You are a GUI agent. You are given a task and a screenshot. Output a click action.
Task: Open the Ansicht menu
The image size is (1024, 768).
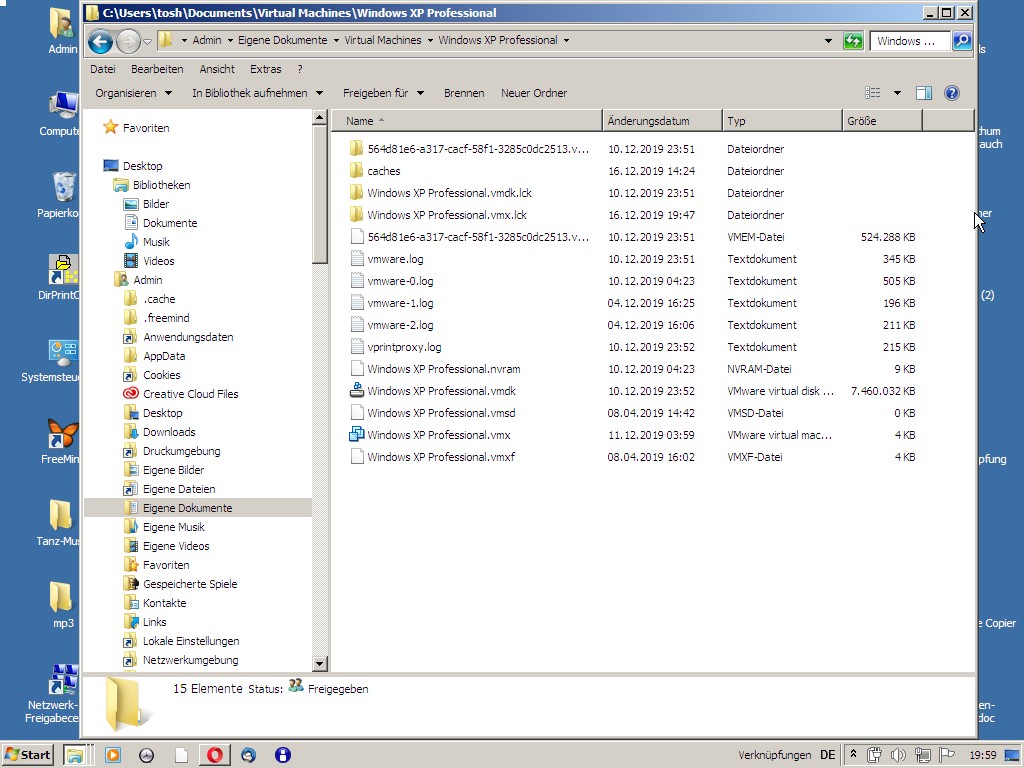(x=217, y=69)
